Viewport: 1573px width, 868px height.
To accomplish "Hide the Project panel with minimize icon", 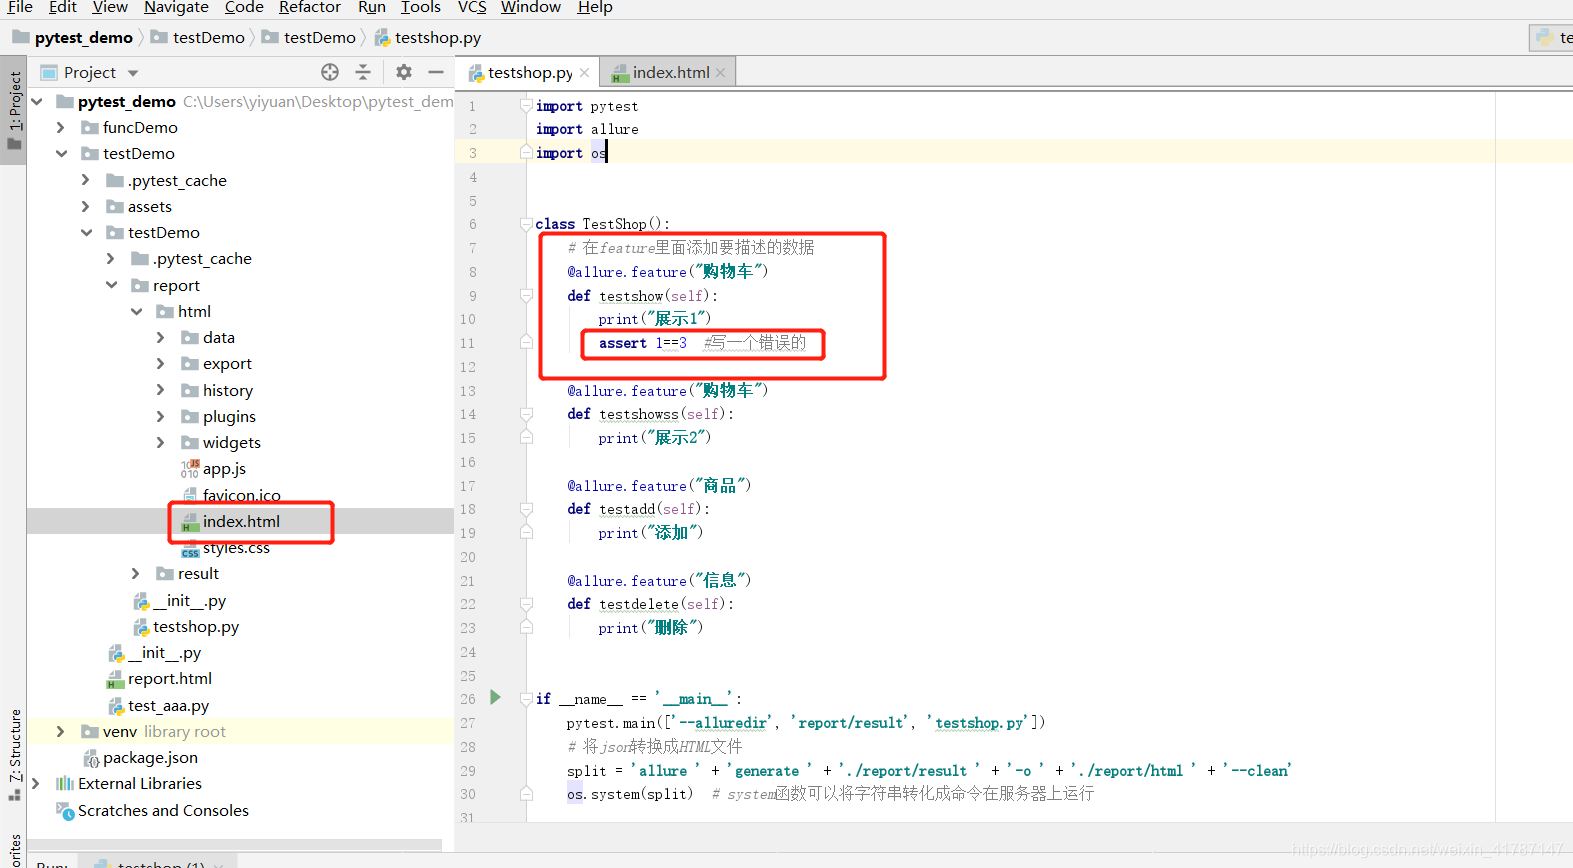I will point(436,72).
